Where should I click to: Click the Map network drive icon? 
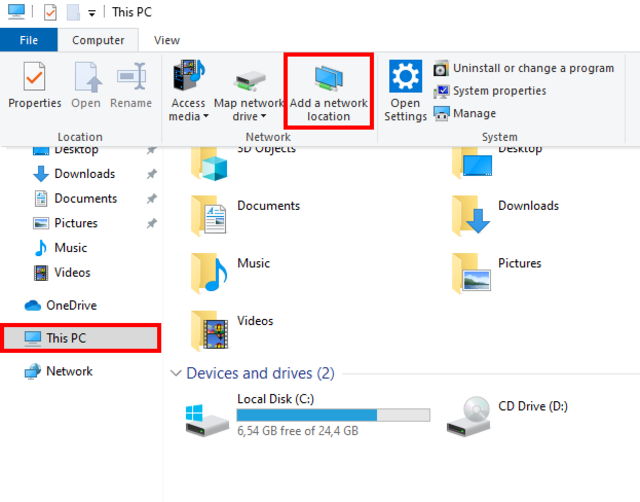pyautogui.click(x=249, y=81)
